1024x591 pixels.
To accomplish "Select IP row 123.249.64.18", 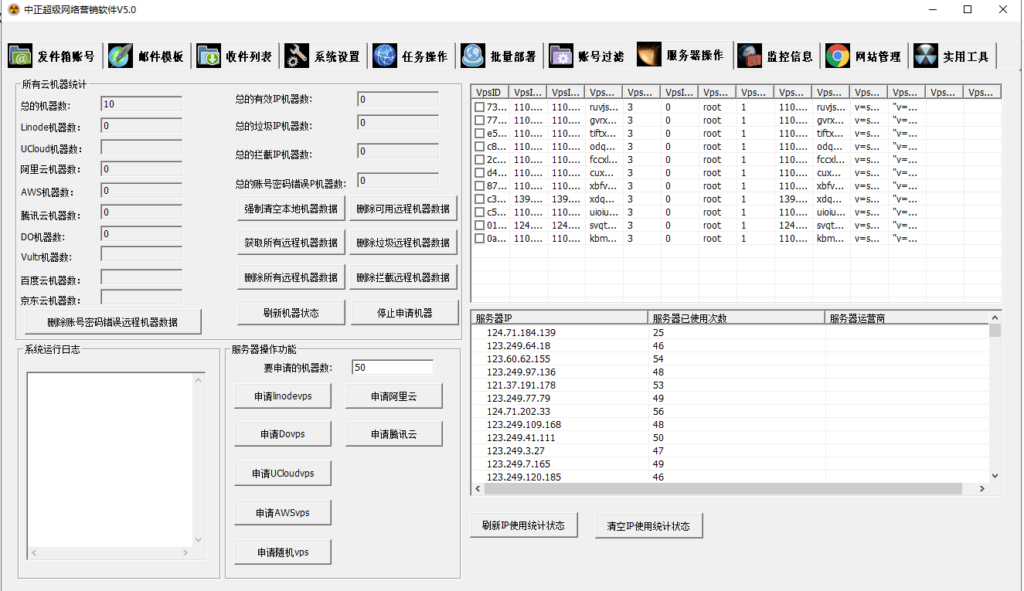I will 730,345.
